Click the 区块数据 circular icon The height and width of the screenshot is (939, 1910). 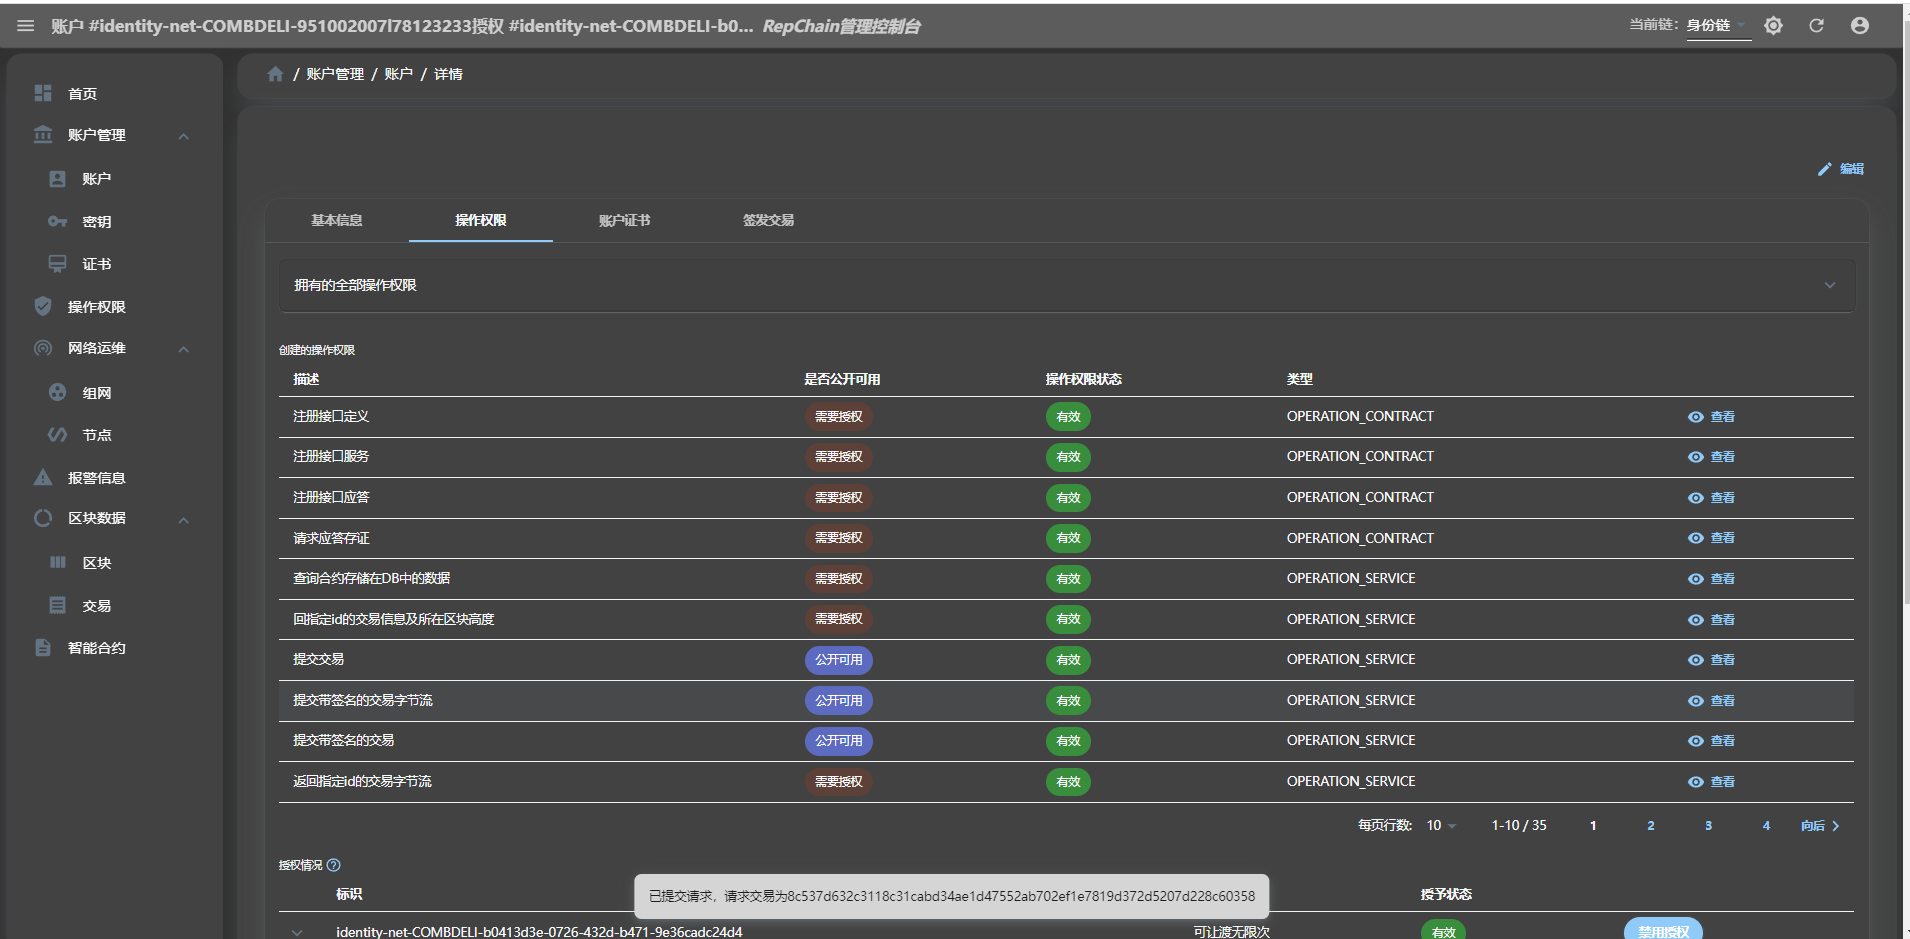[x=43, y=518]
